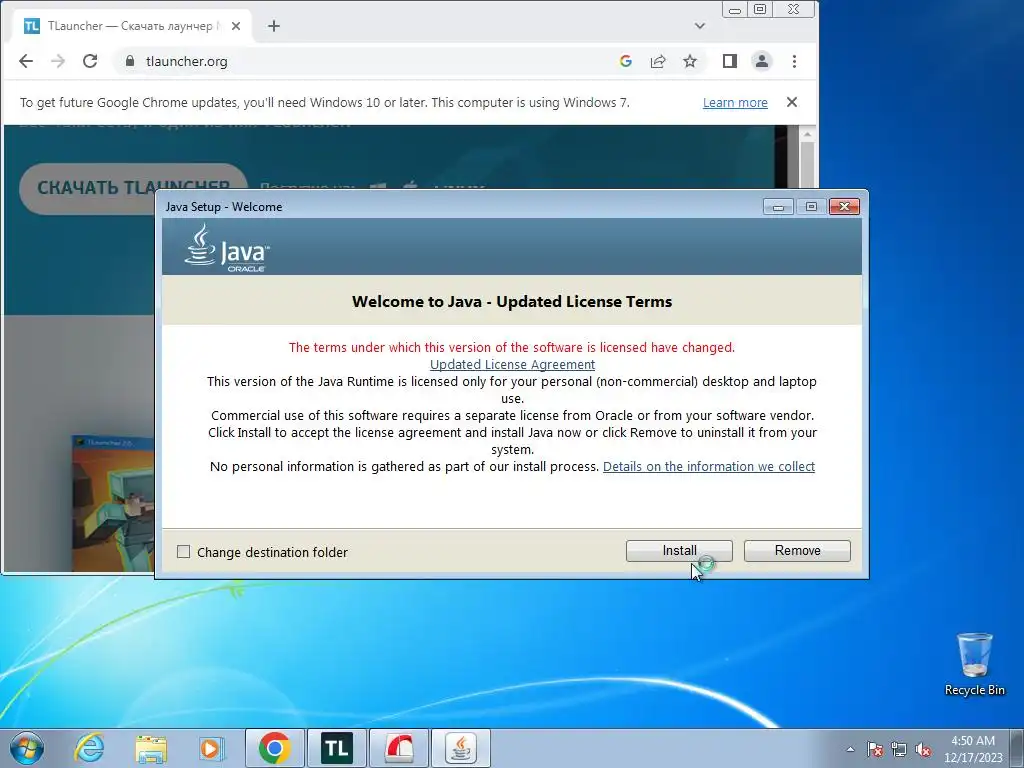This screenshot has width=1024, height=768.
Task: Click the red installer icon in taskbar
Action: pyautogui.click(x=399, y=748)
